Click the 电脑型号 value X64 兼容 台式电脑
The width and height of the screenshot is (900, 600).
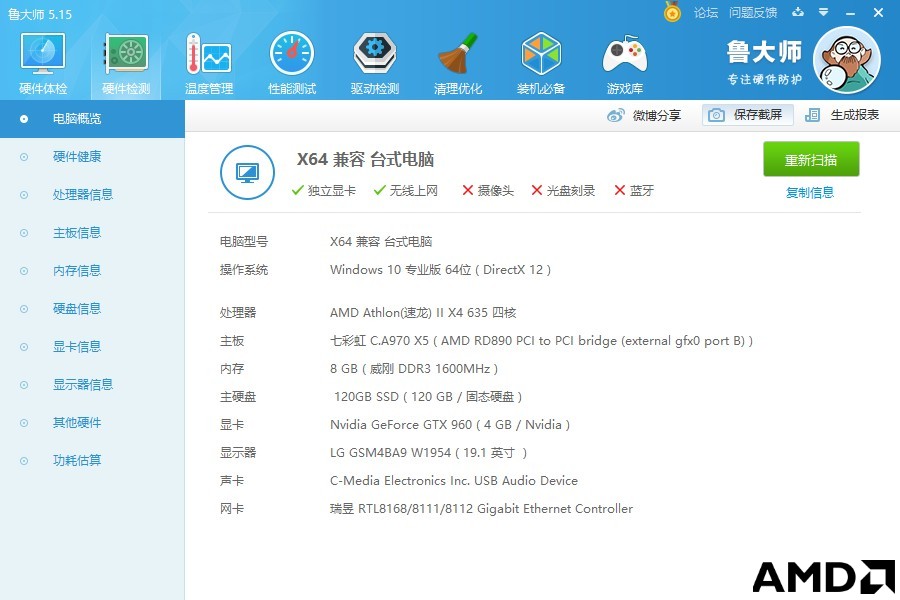pyautogui.click(x=381, y=242)
